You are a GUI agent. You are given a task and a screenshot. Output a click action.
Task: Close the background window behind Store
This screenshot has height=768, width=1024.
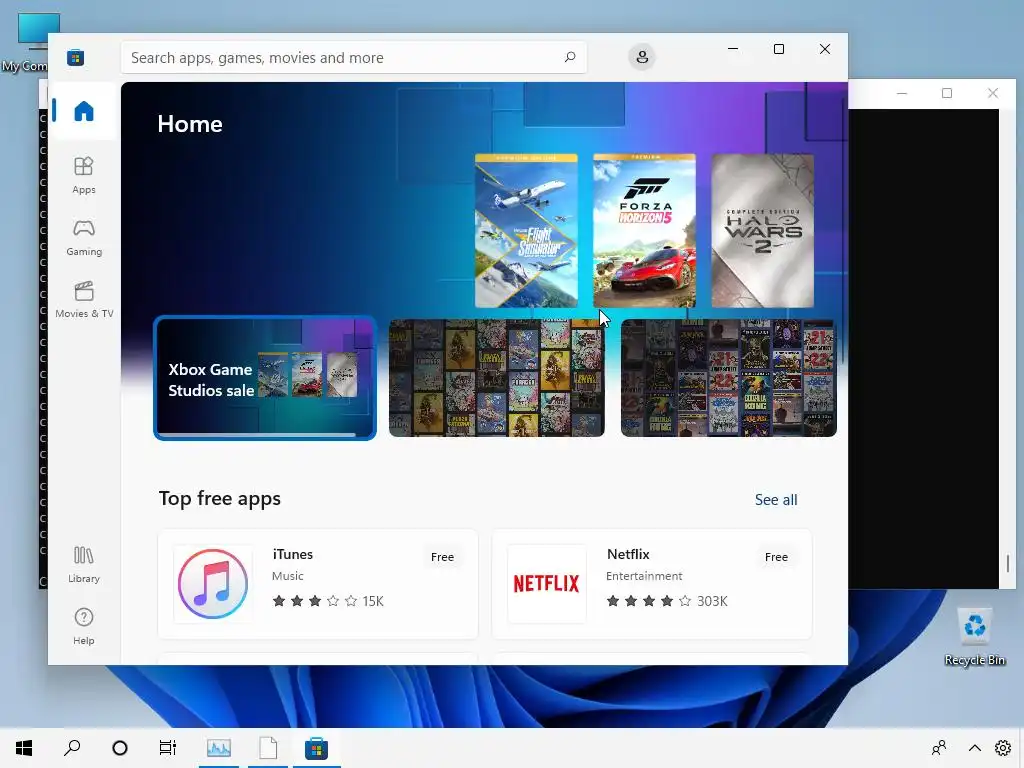point(993,93)
